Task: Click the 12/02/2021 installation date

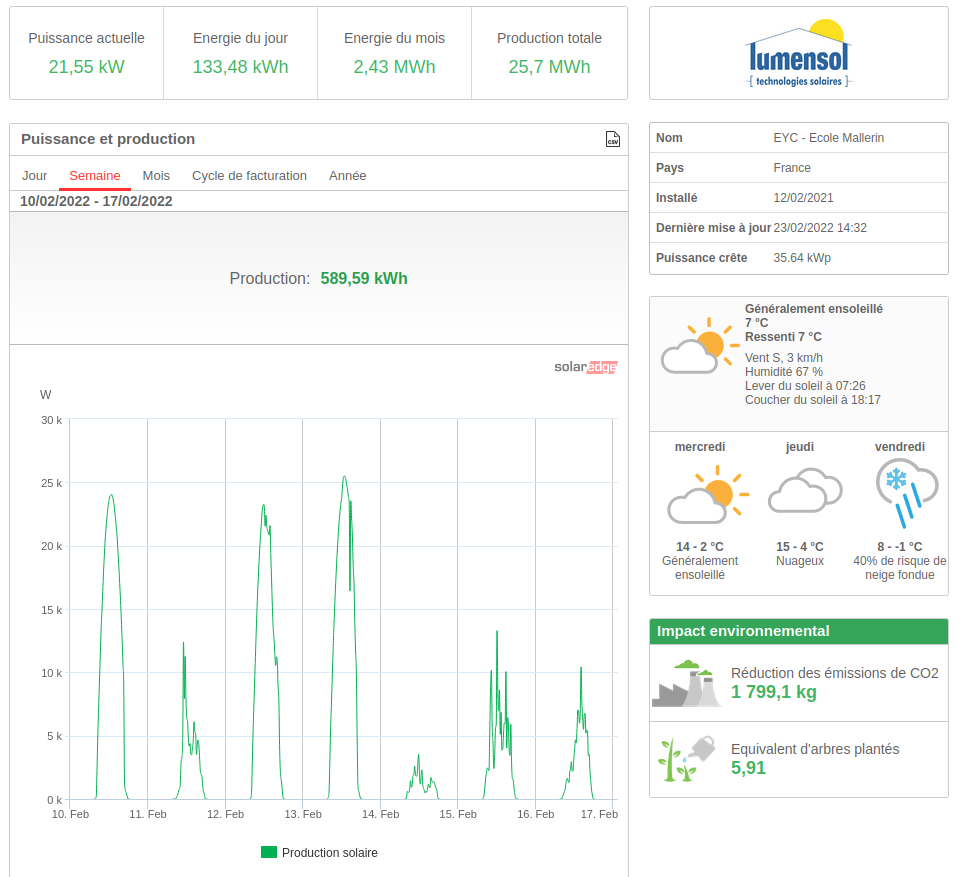Action: [x=803, y=198]
